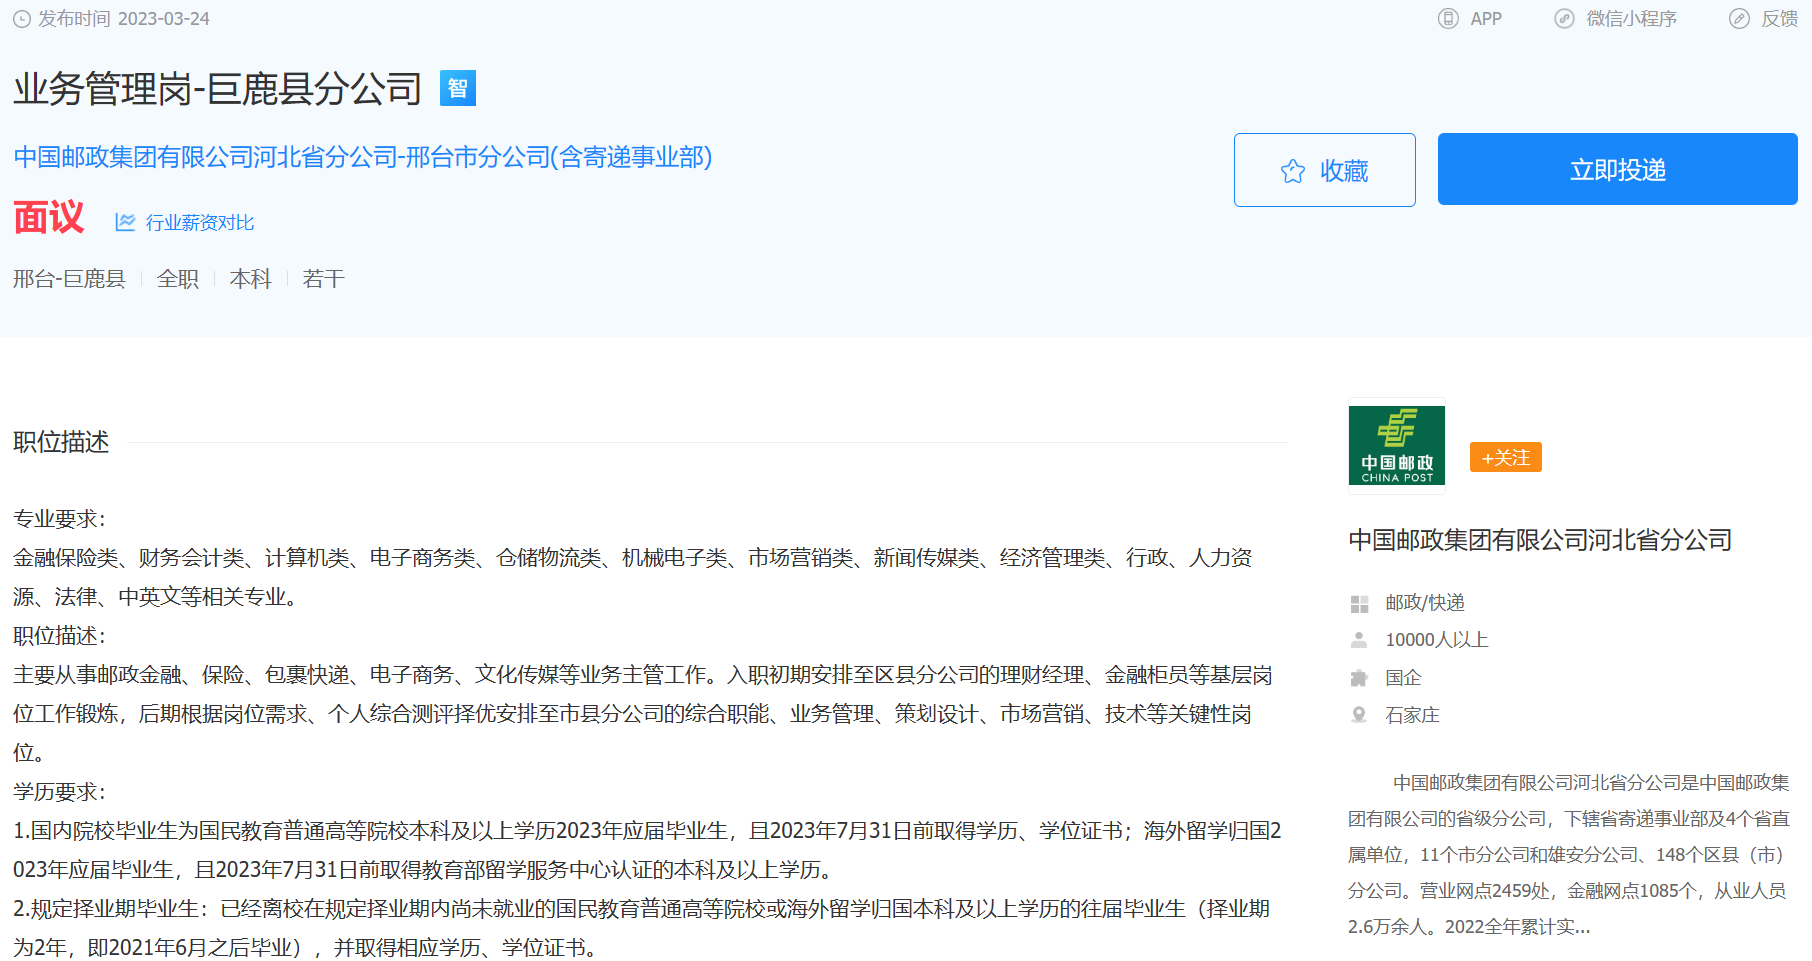Click the salary comparison chart icon

125,222
